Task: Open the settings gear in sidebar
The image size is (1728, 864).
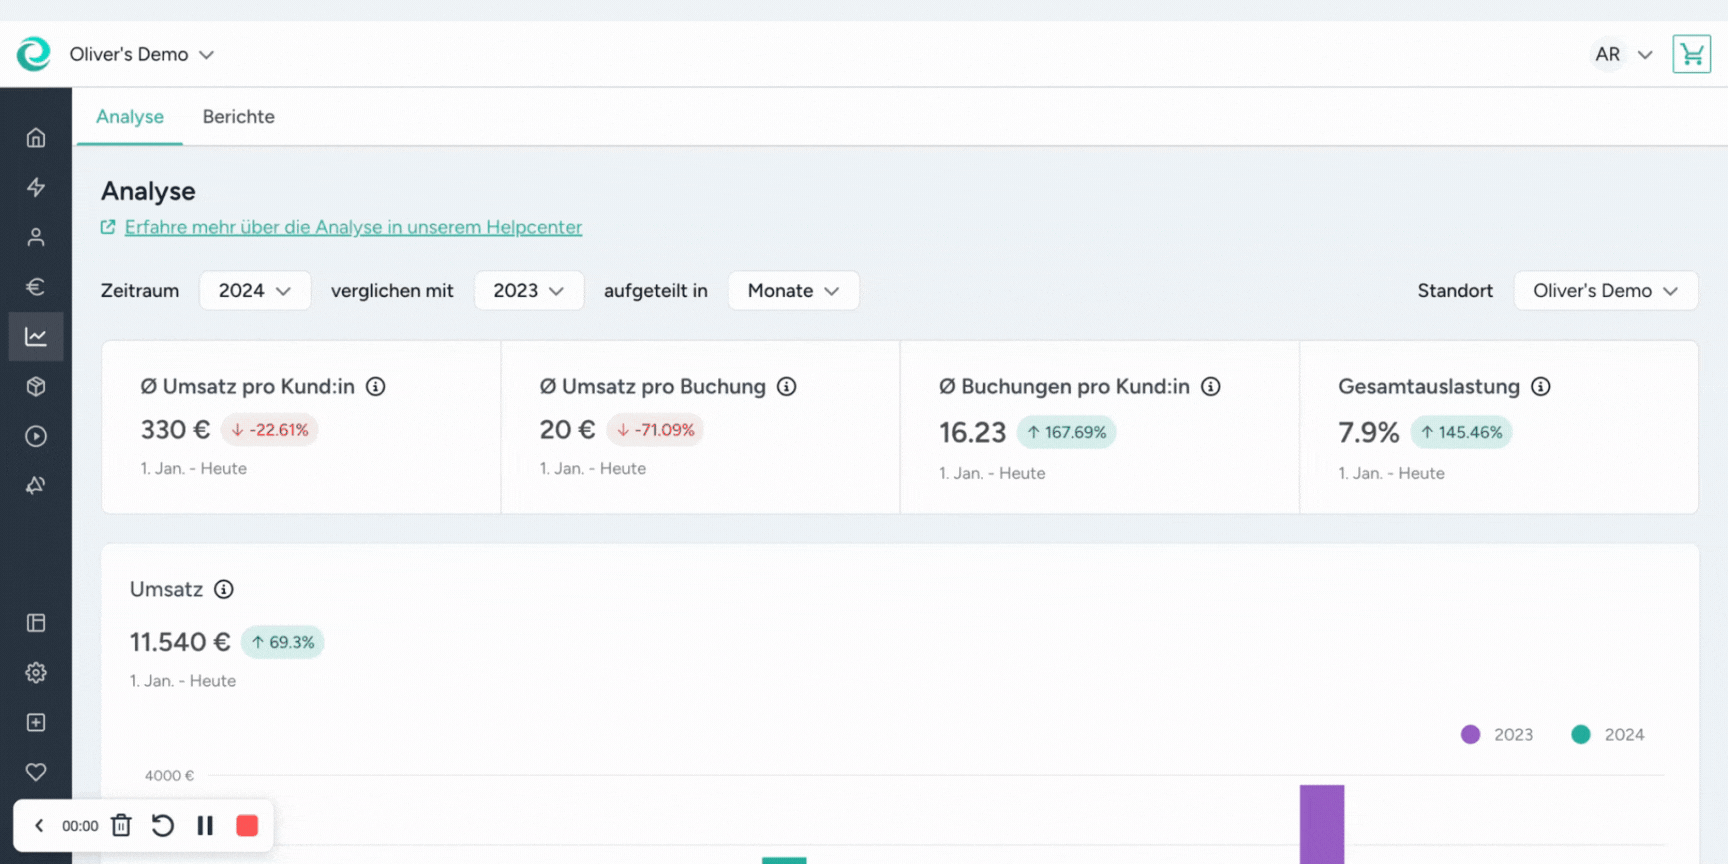Action: pyautogui.click(x=36, y=673)
